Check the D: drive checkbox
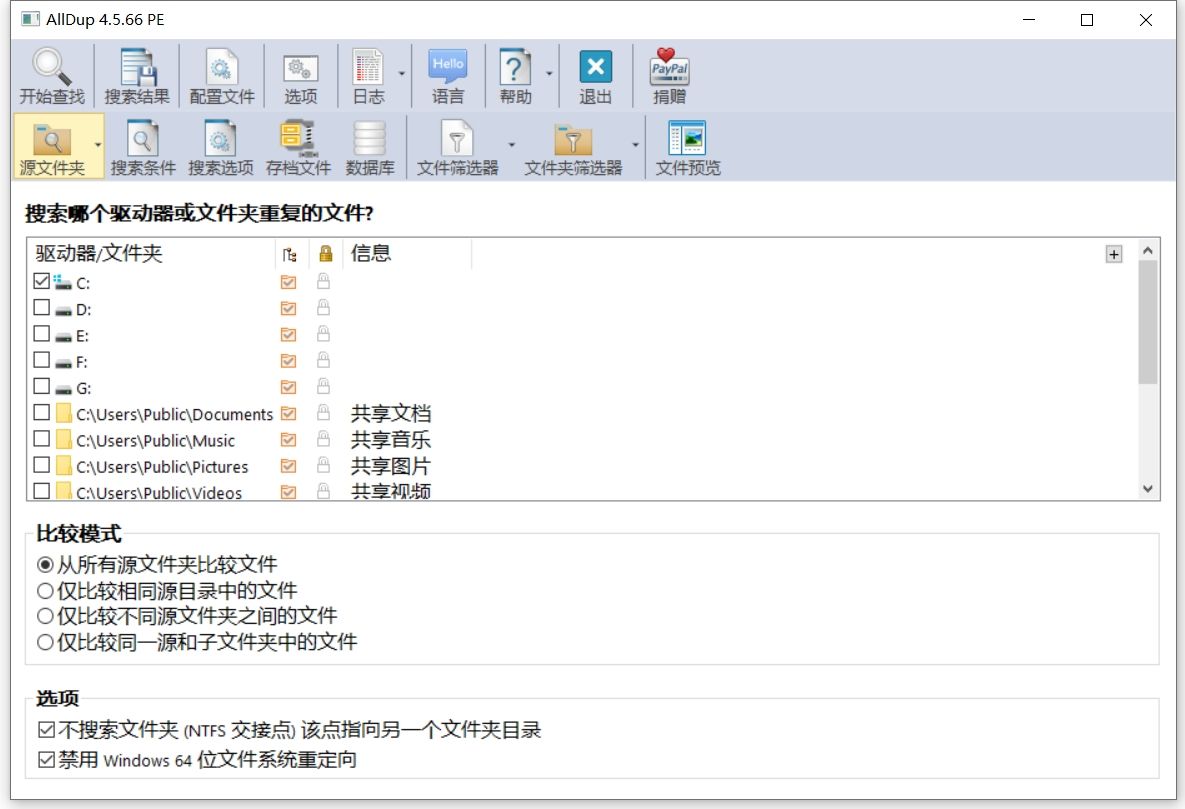Viewport: 1185px width, 809px height. [42, 308]
